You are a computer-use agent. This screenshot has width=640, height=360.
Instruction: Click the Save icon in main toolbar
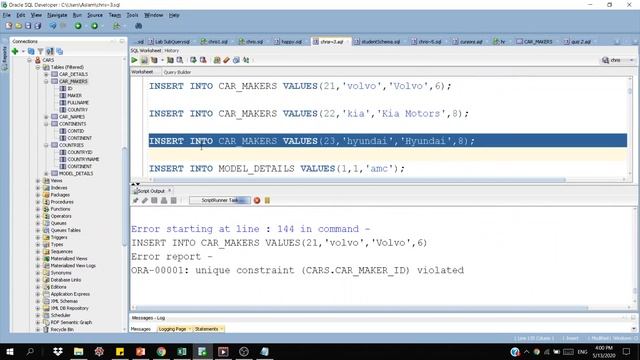(28, 26)
